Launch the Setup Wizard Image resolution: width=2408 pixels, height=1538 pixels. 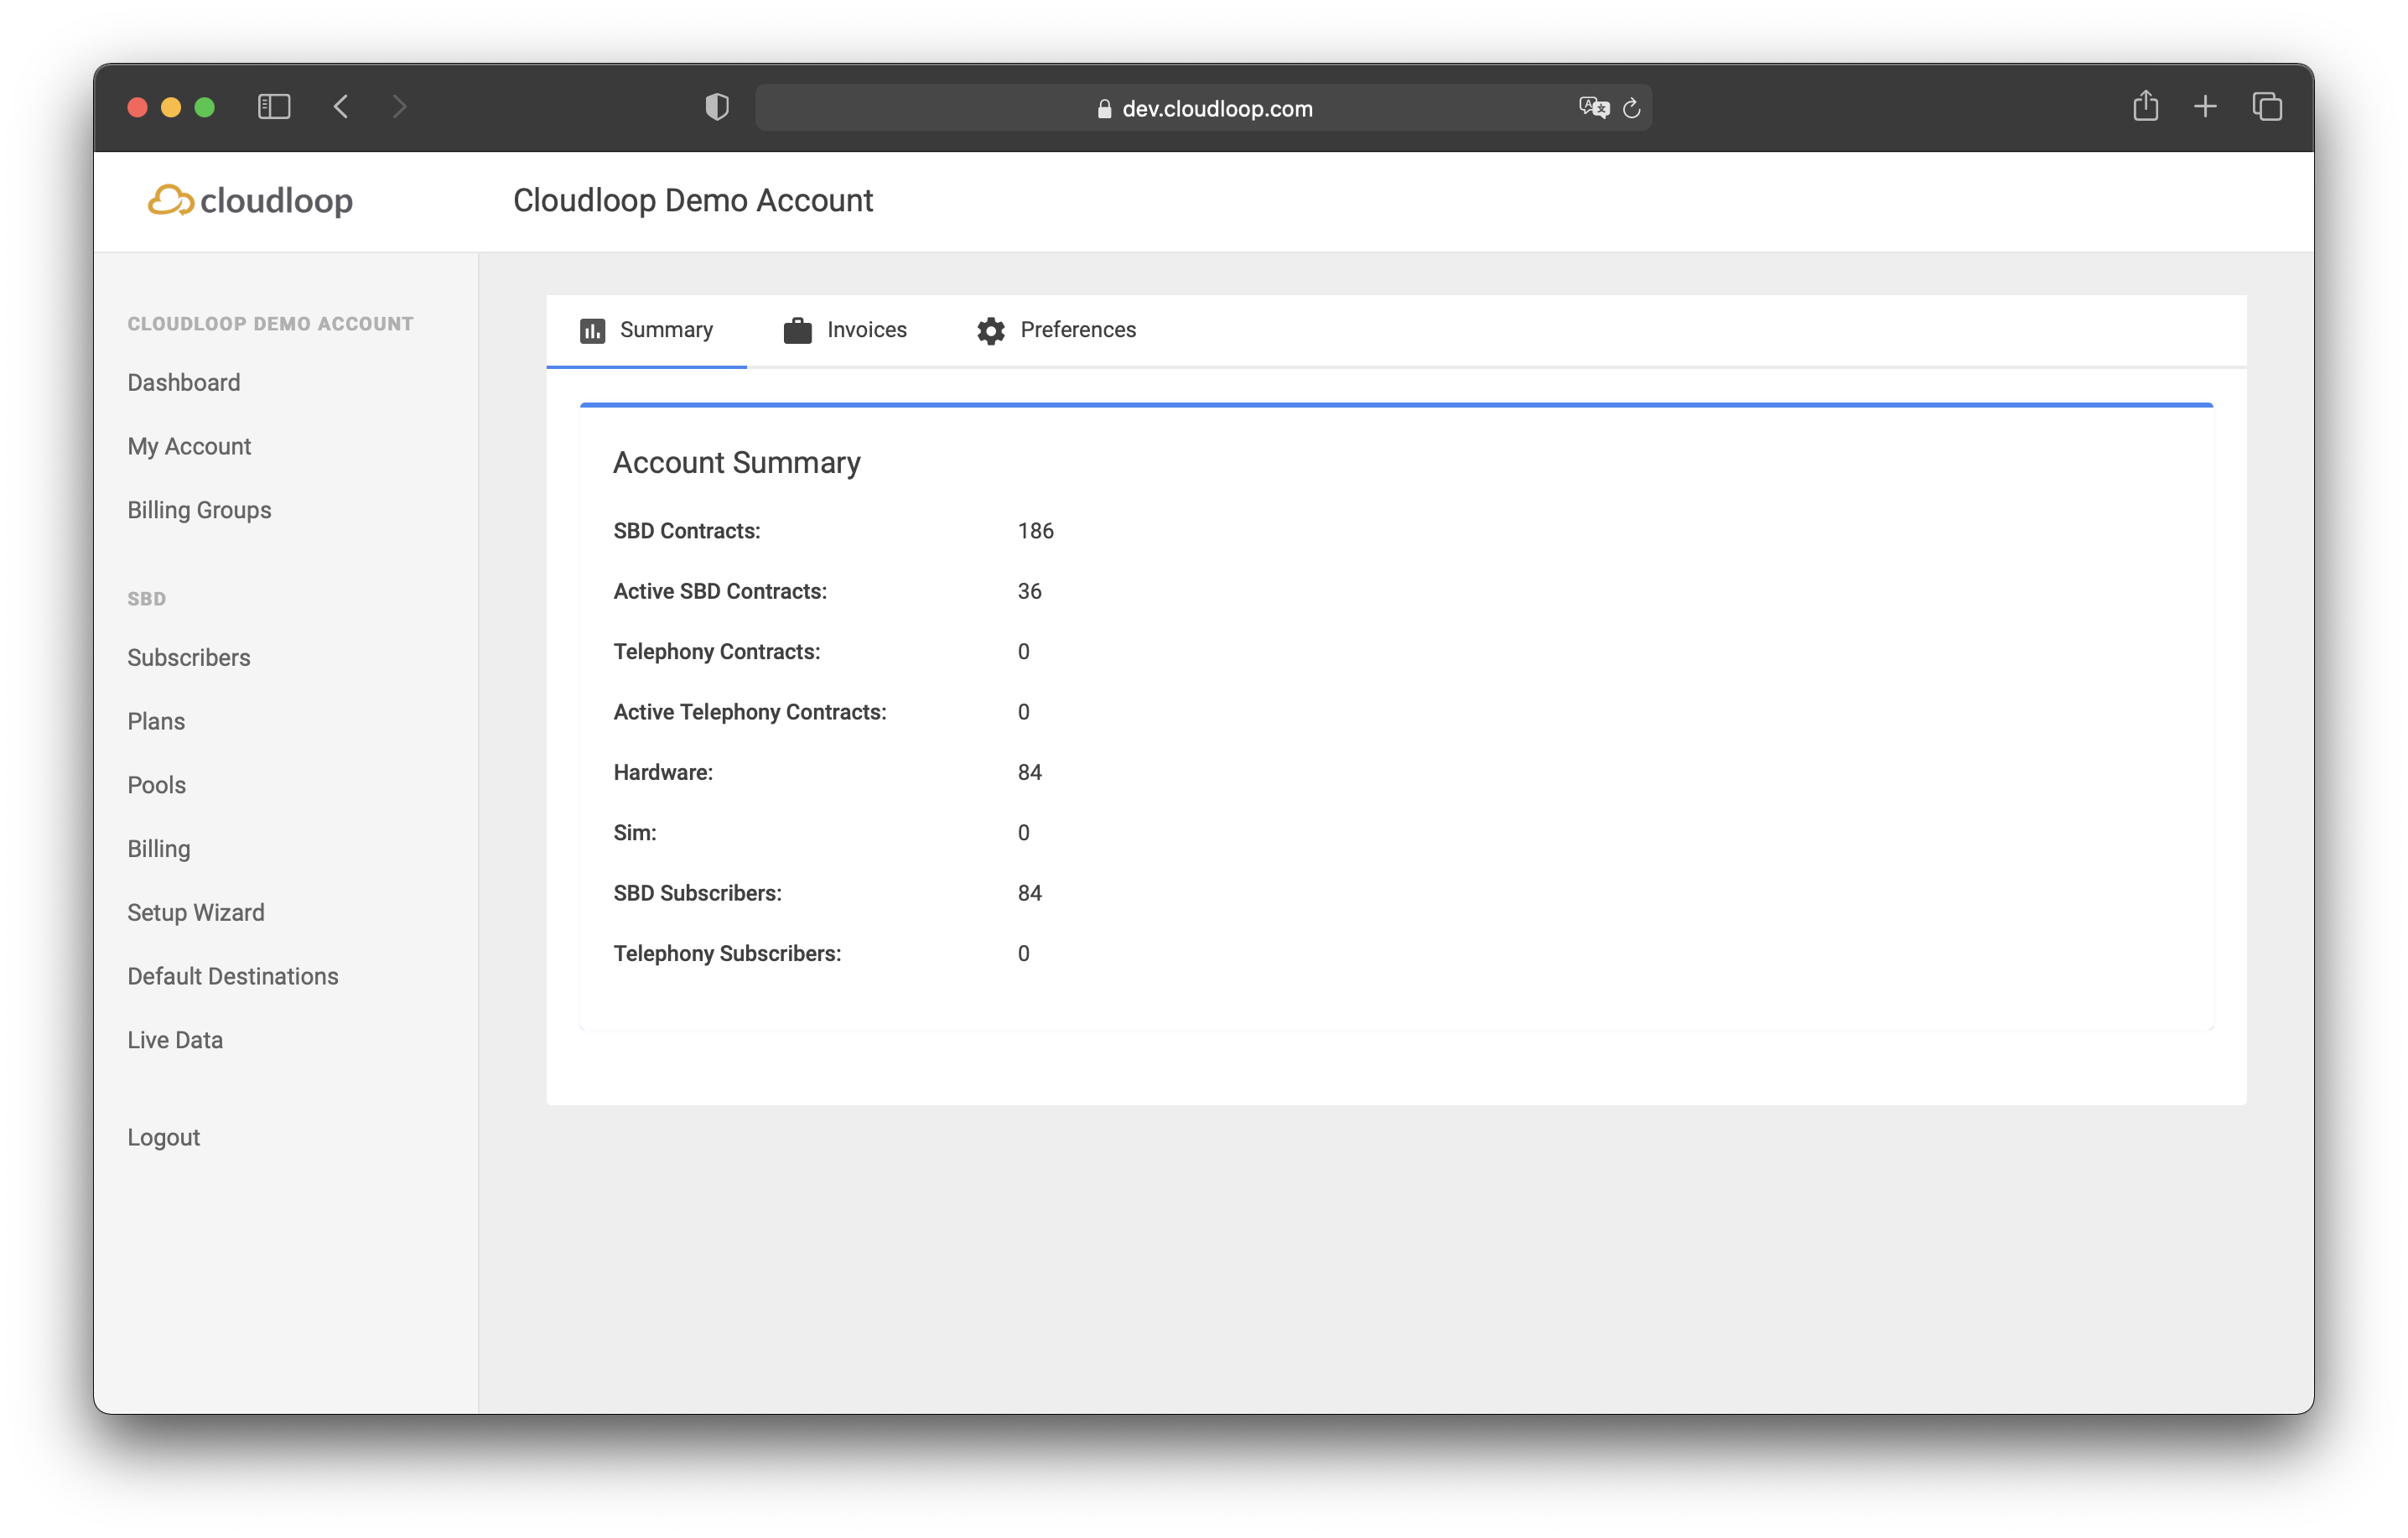tap(196, 912)
